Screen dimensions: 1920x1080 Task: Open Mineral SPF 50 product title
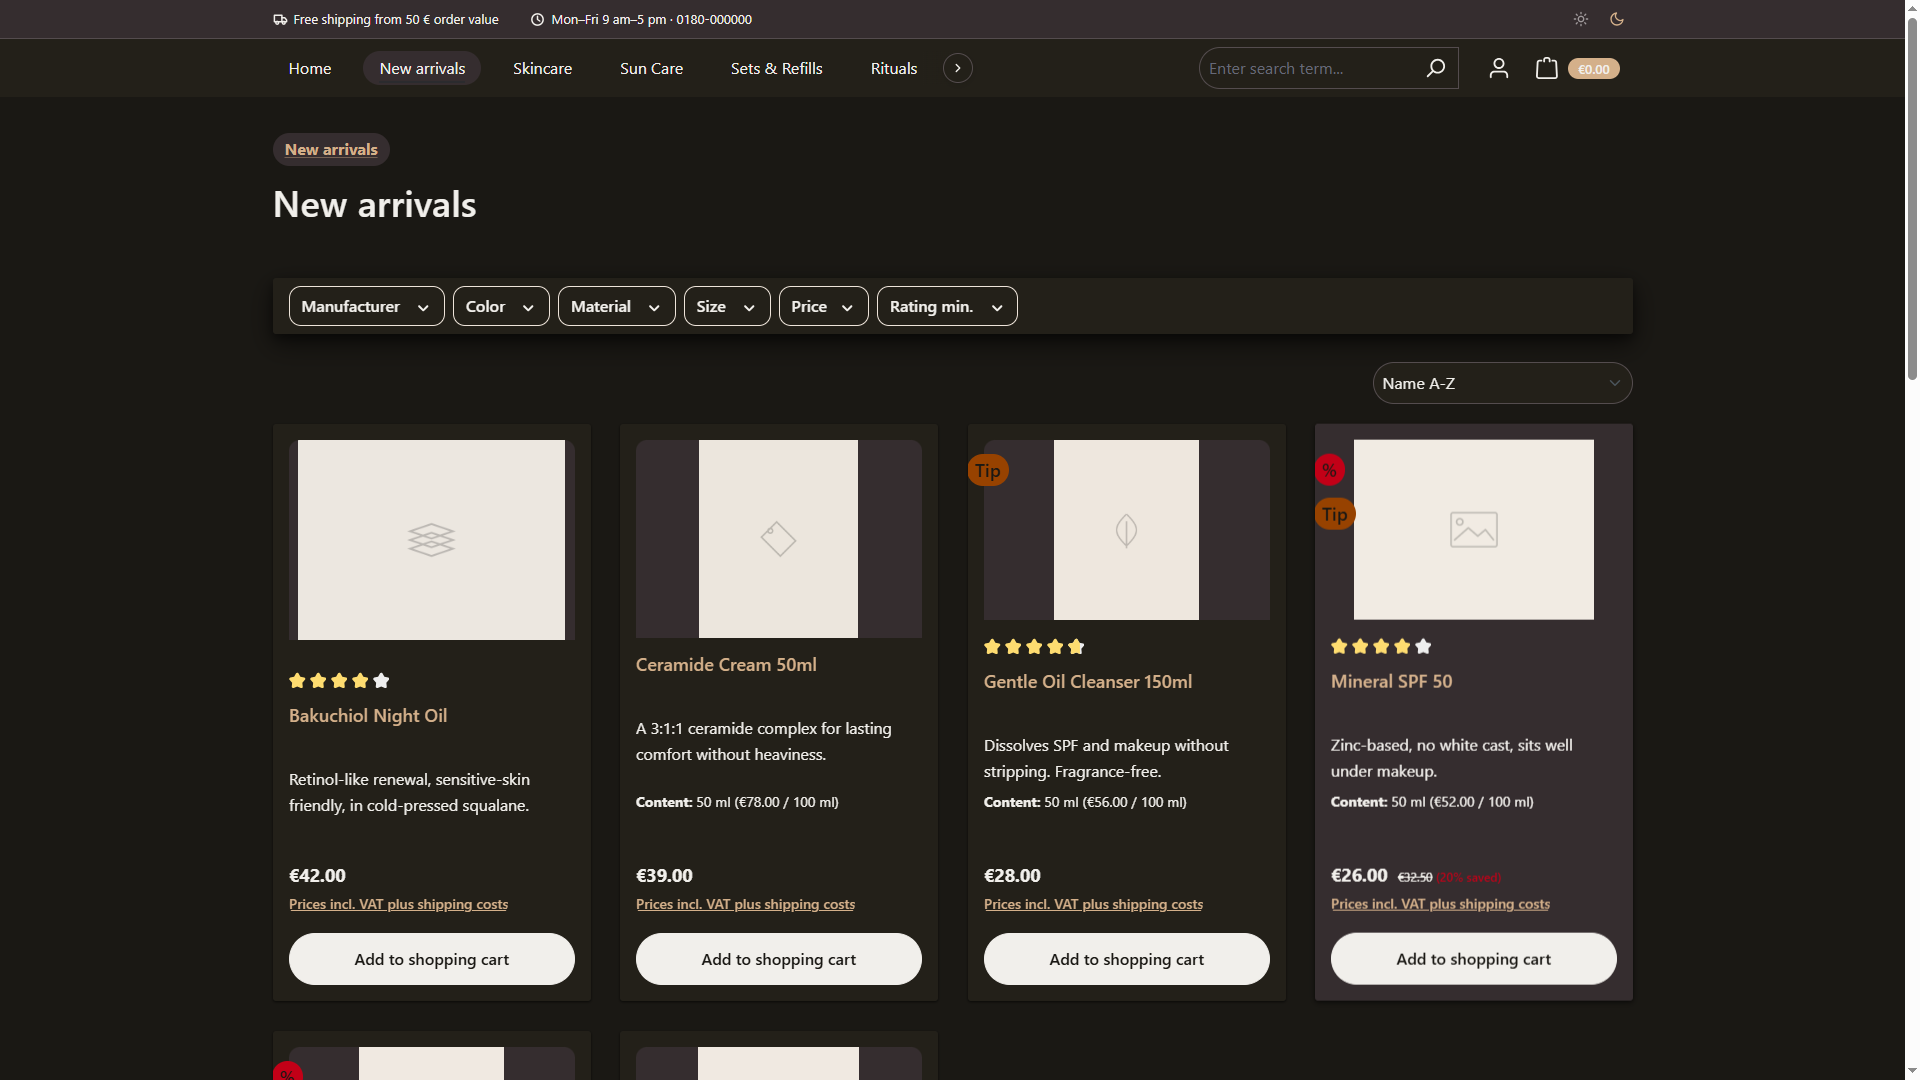click(x=1391, y=681)
